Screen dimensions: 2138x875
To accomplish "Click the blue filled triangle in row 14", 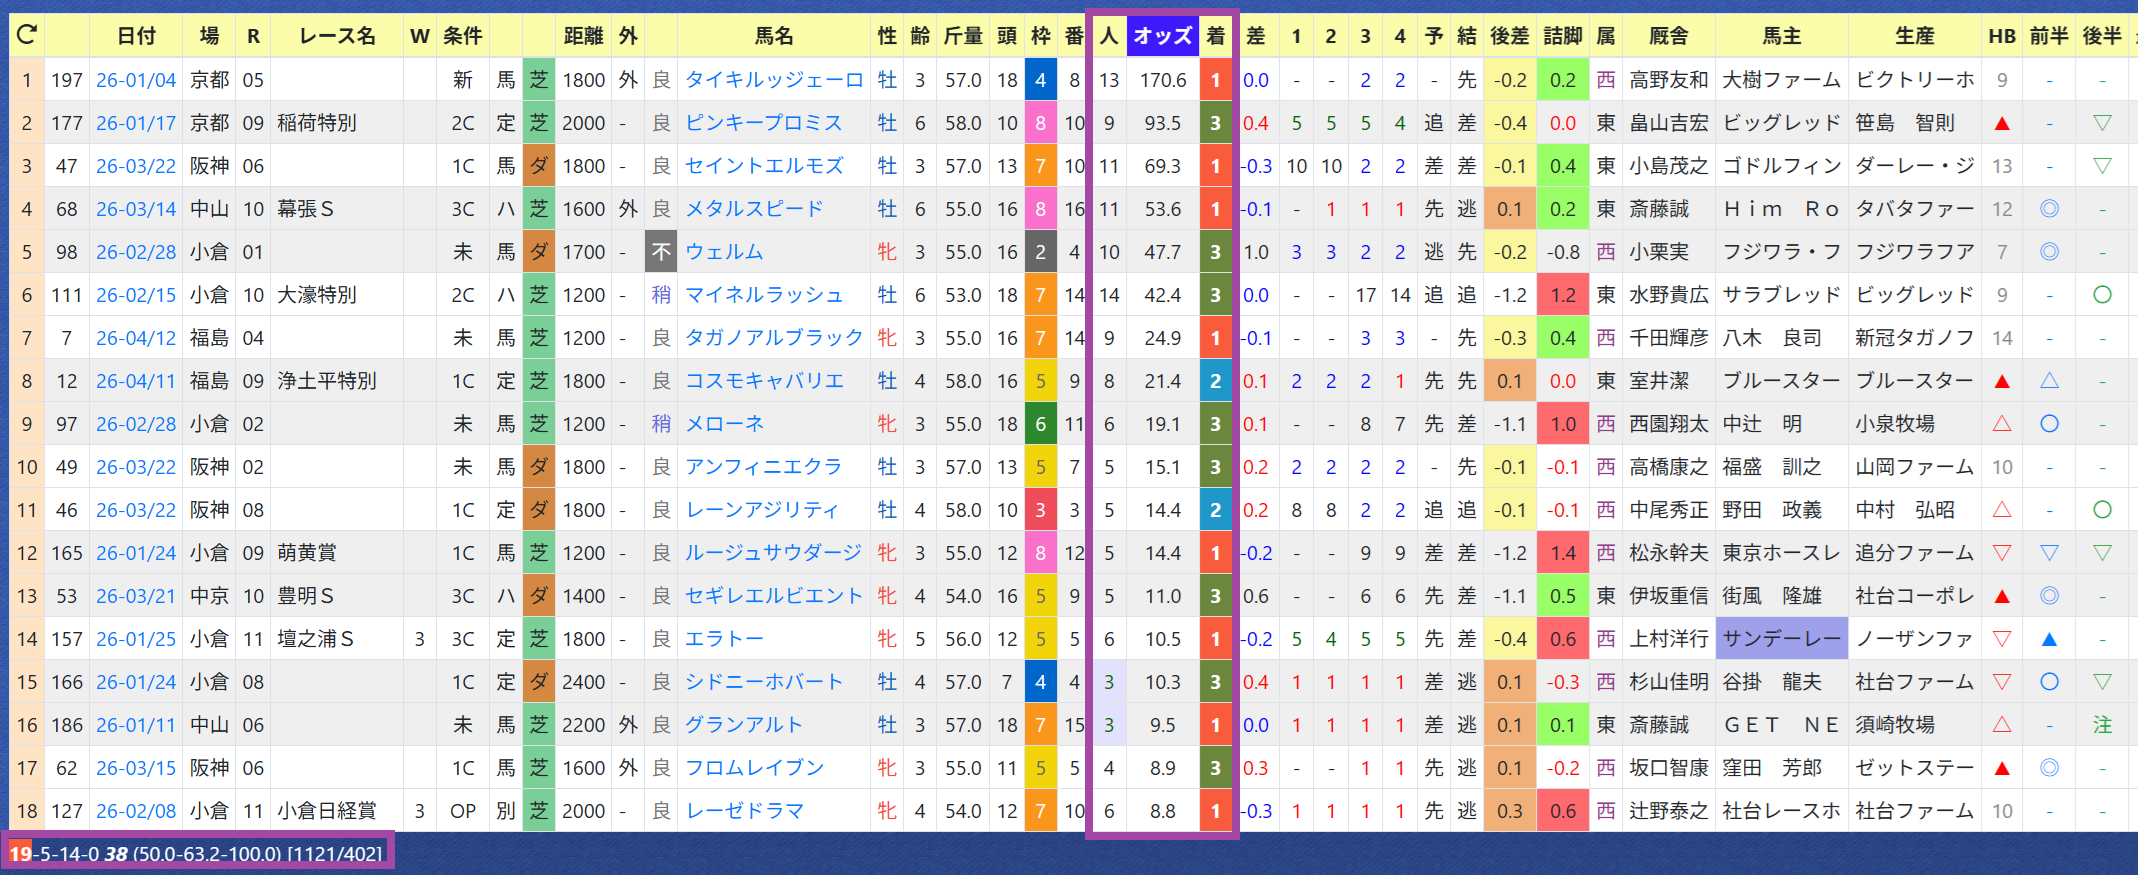I will pyautogui.click(x=2049, y=639).
